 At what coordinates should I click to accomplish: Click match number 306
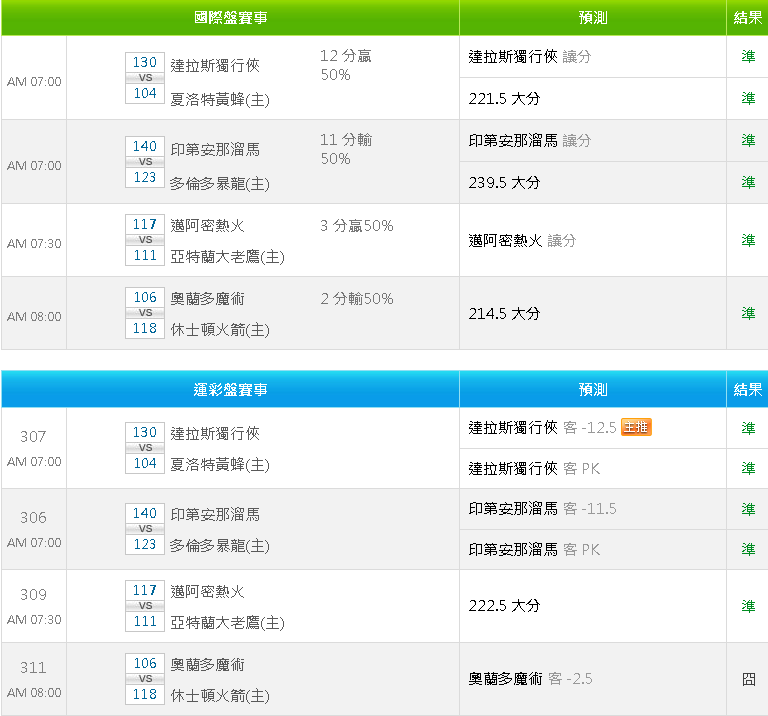coord(33,518)
